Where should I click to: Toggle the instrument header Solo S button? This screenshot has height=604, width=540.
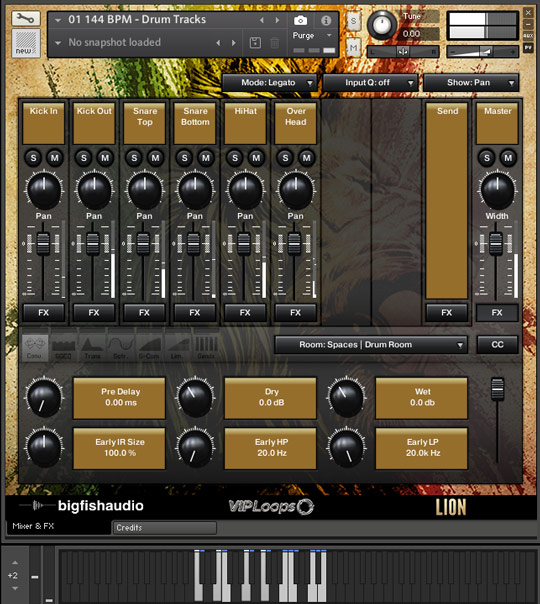(353, 22)
